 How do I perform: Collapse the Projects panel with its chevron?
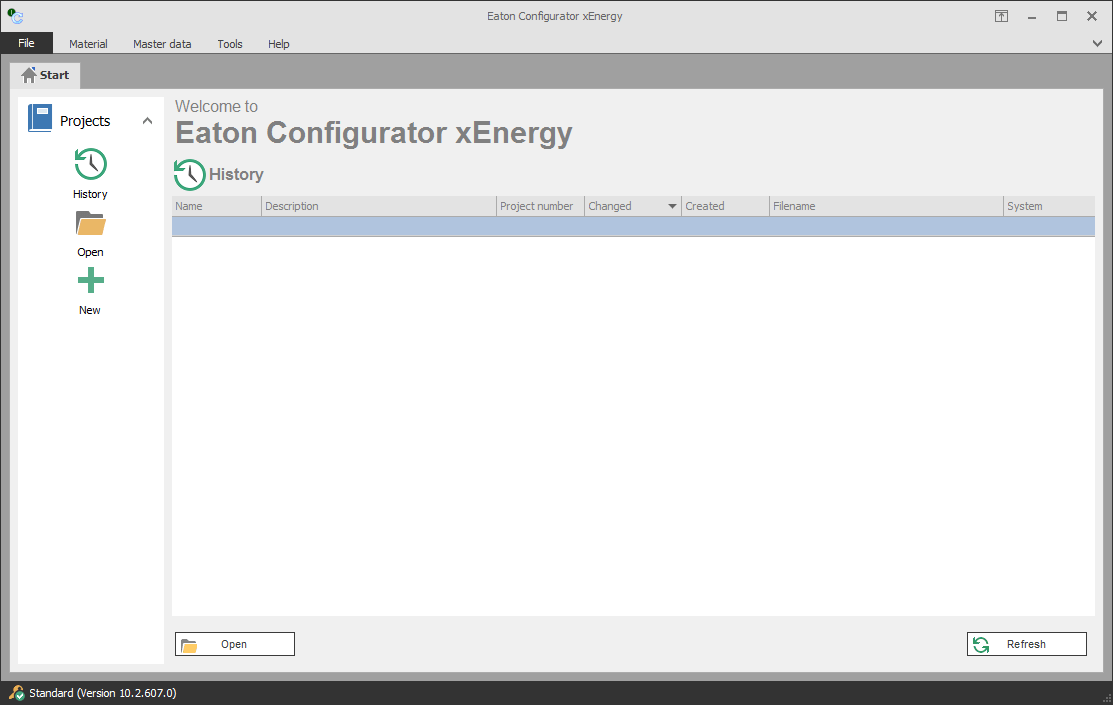click(147, 119)
